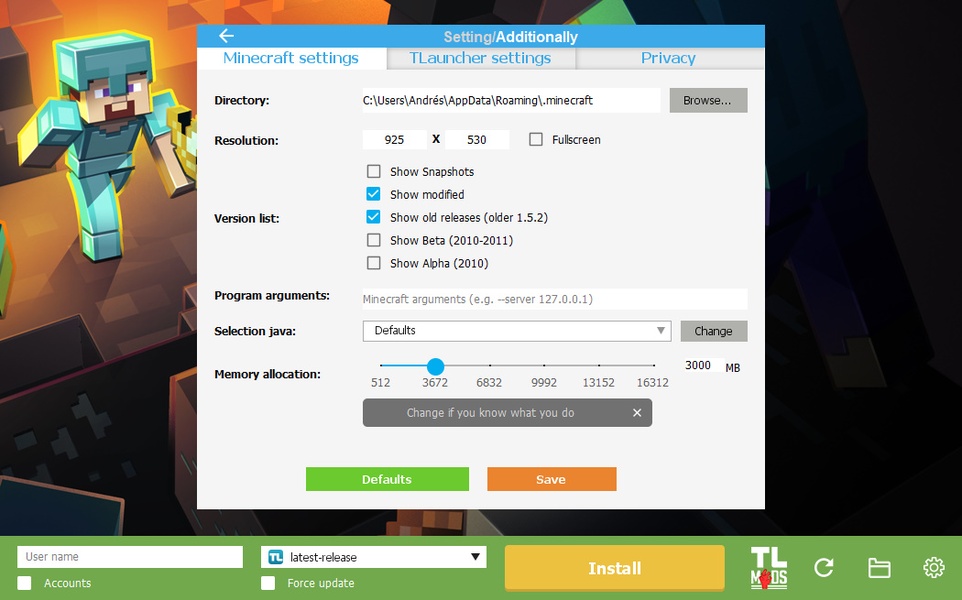The width and height of the screenshot is (962, 600).
Task: Click the Browse... directory button
Action: tap(708, 100)
